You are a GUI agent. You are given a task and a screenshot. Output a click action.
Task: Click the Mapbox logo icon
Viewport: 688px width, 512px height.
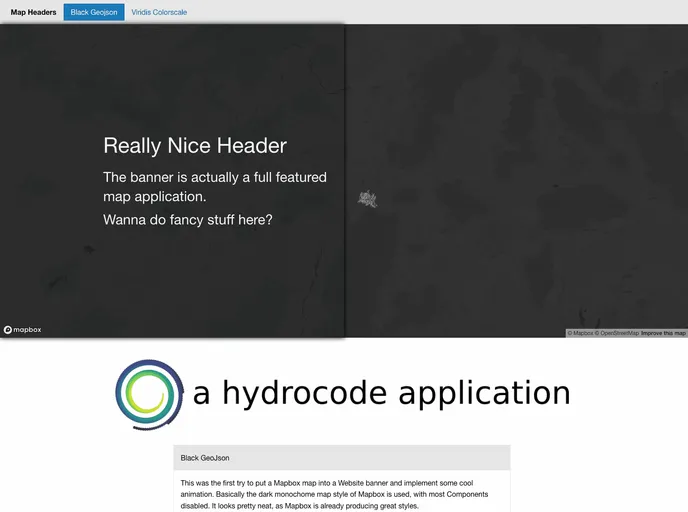(22, 329)
